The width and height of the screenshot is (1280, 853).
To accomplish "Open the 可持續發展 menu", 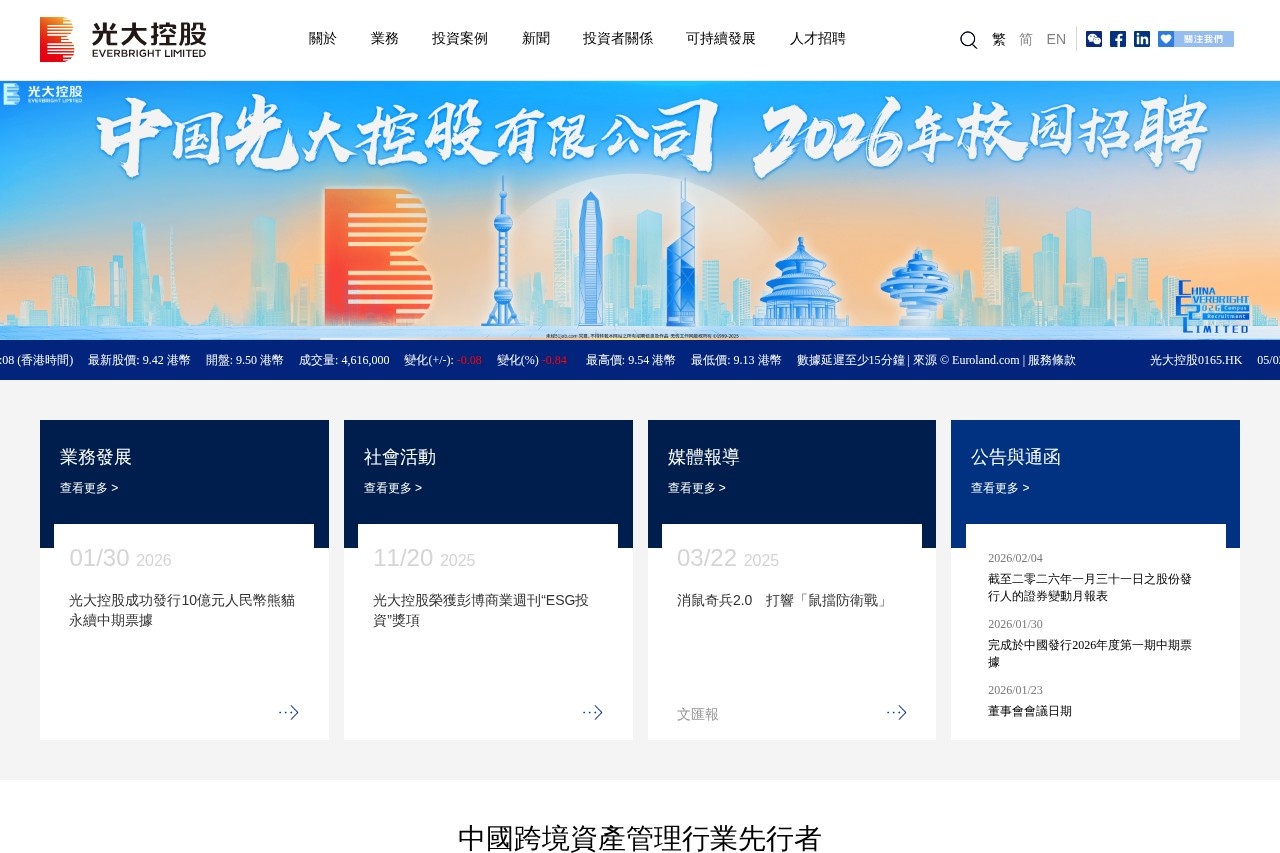I will [721, 39].
